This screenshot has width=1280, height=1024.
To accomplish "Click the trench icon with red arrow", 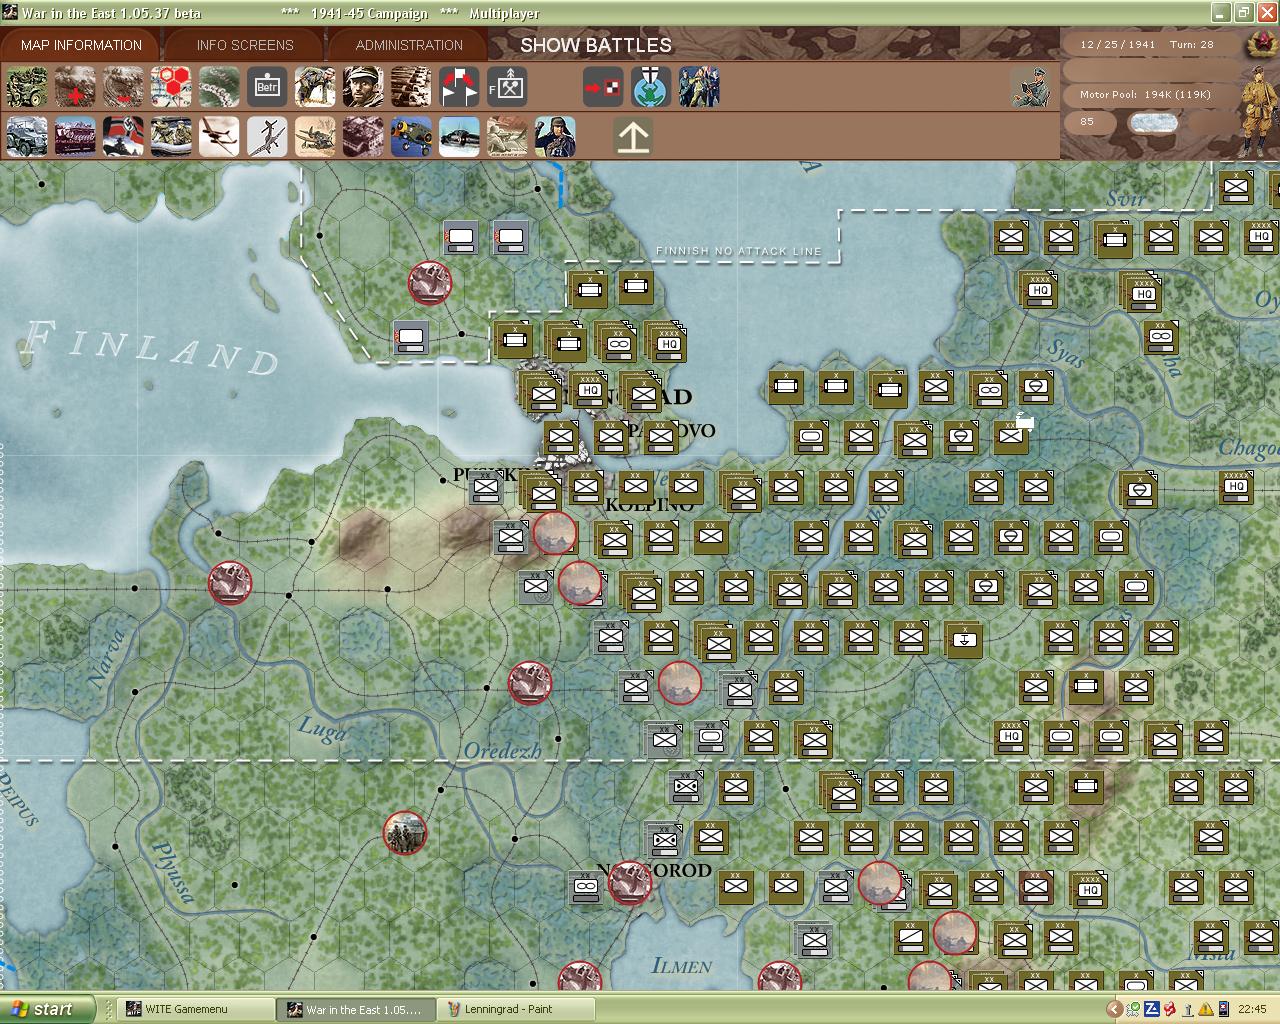I will click(x=123, y=88).
